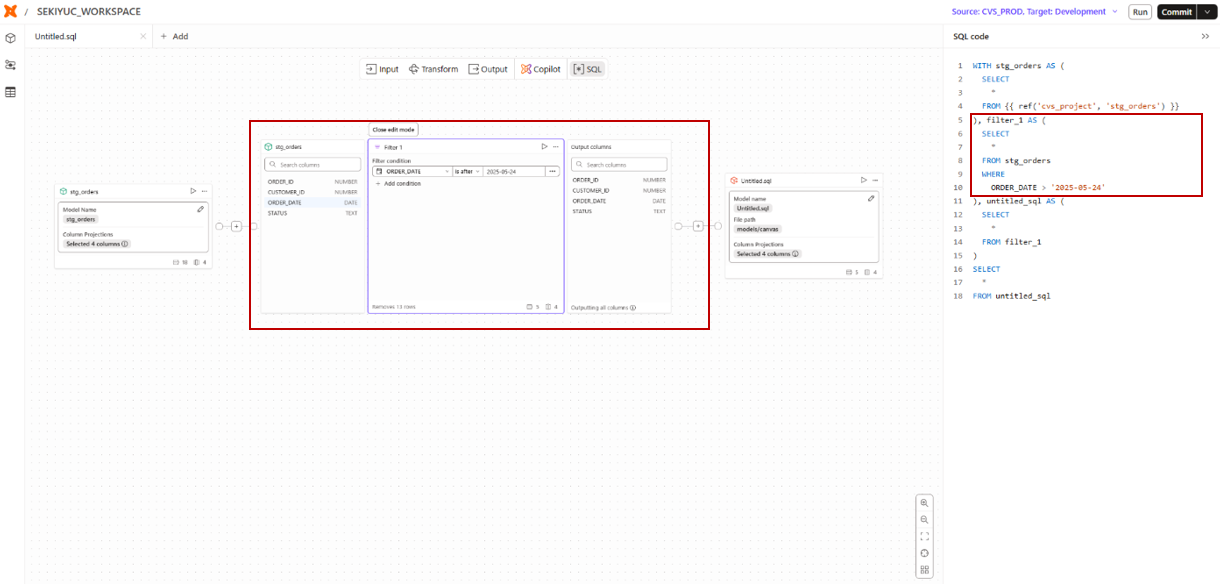
Task: Run the Untitled.sql output node
Action: coord(863,180)
